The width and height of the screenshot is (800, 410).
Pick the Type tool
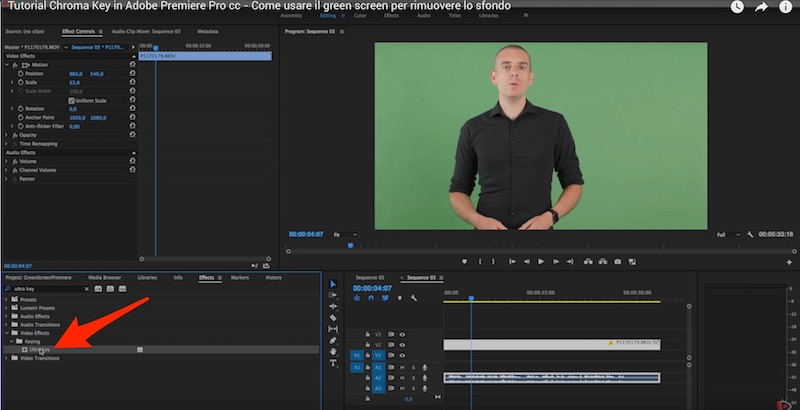(x=334, y=362)
